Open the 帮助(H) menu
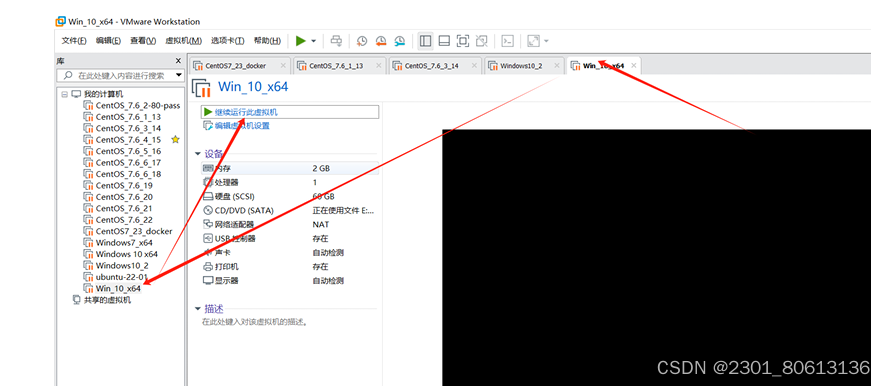The height and width of the screenshot is (387, 886). [x=267, y=41]
